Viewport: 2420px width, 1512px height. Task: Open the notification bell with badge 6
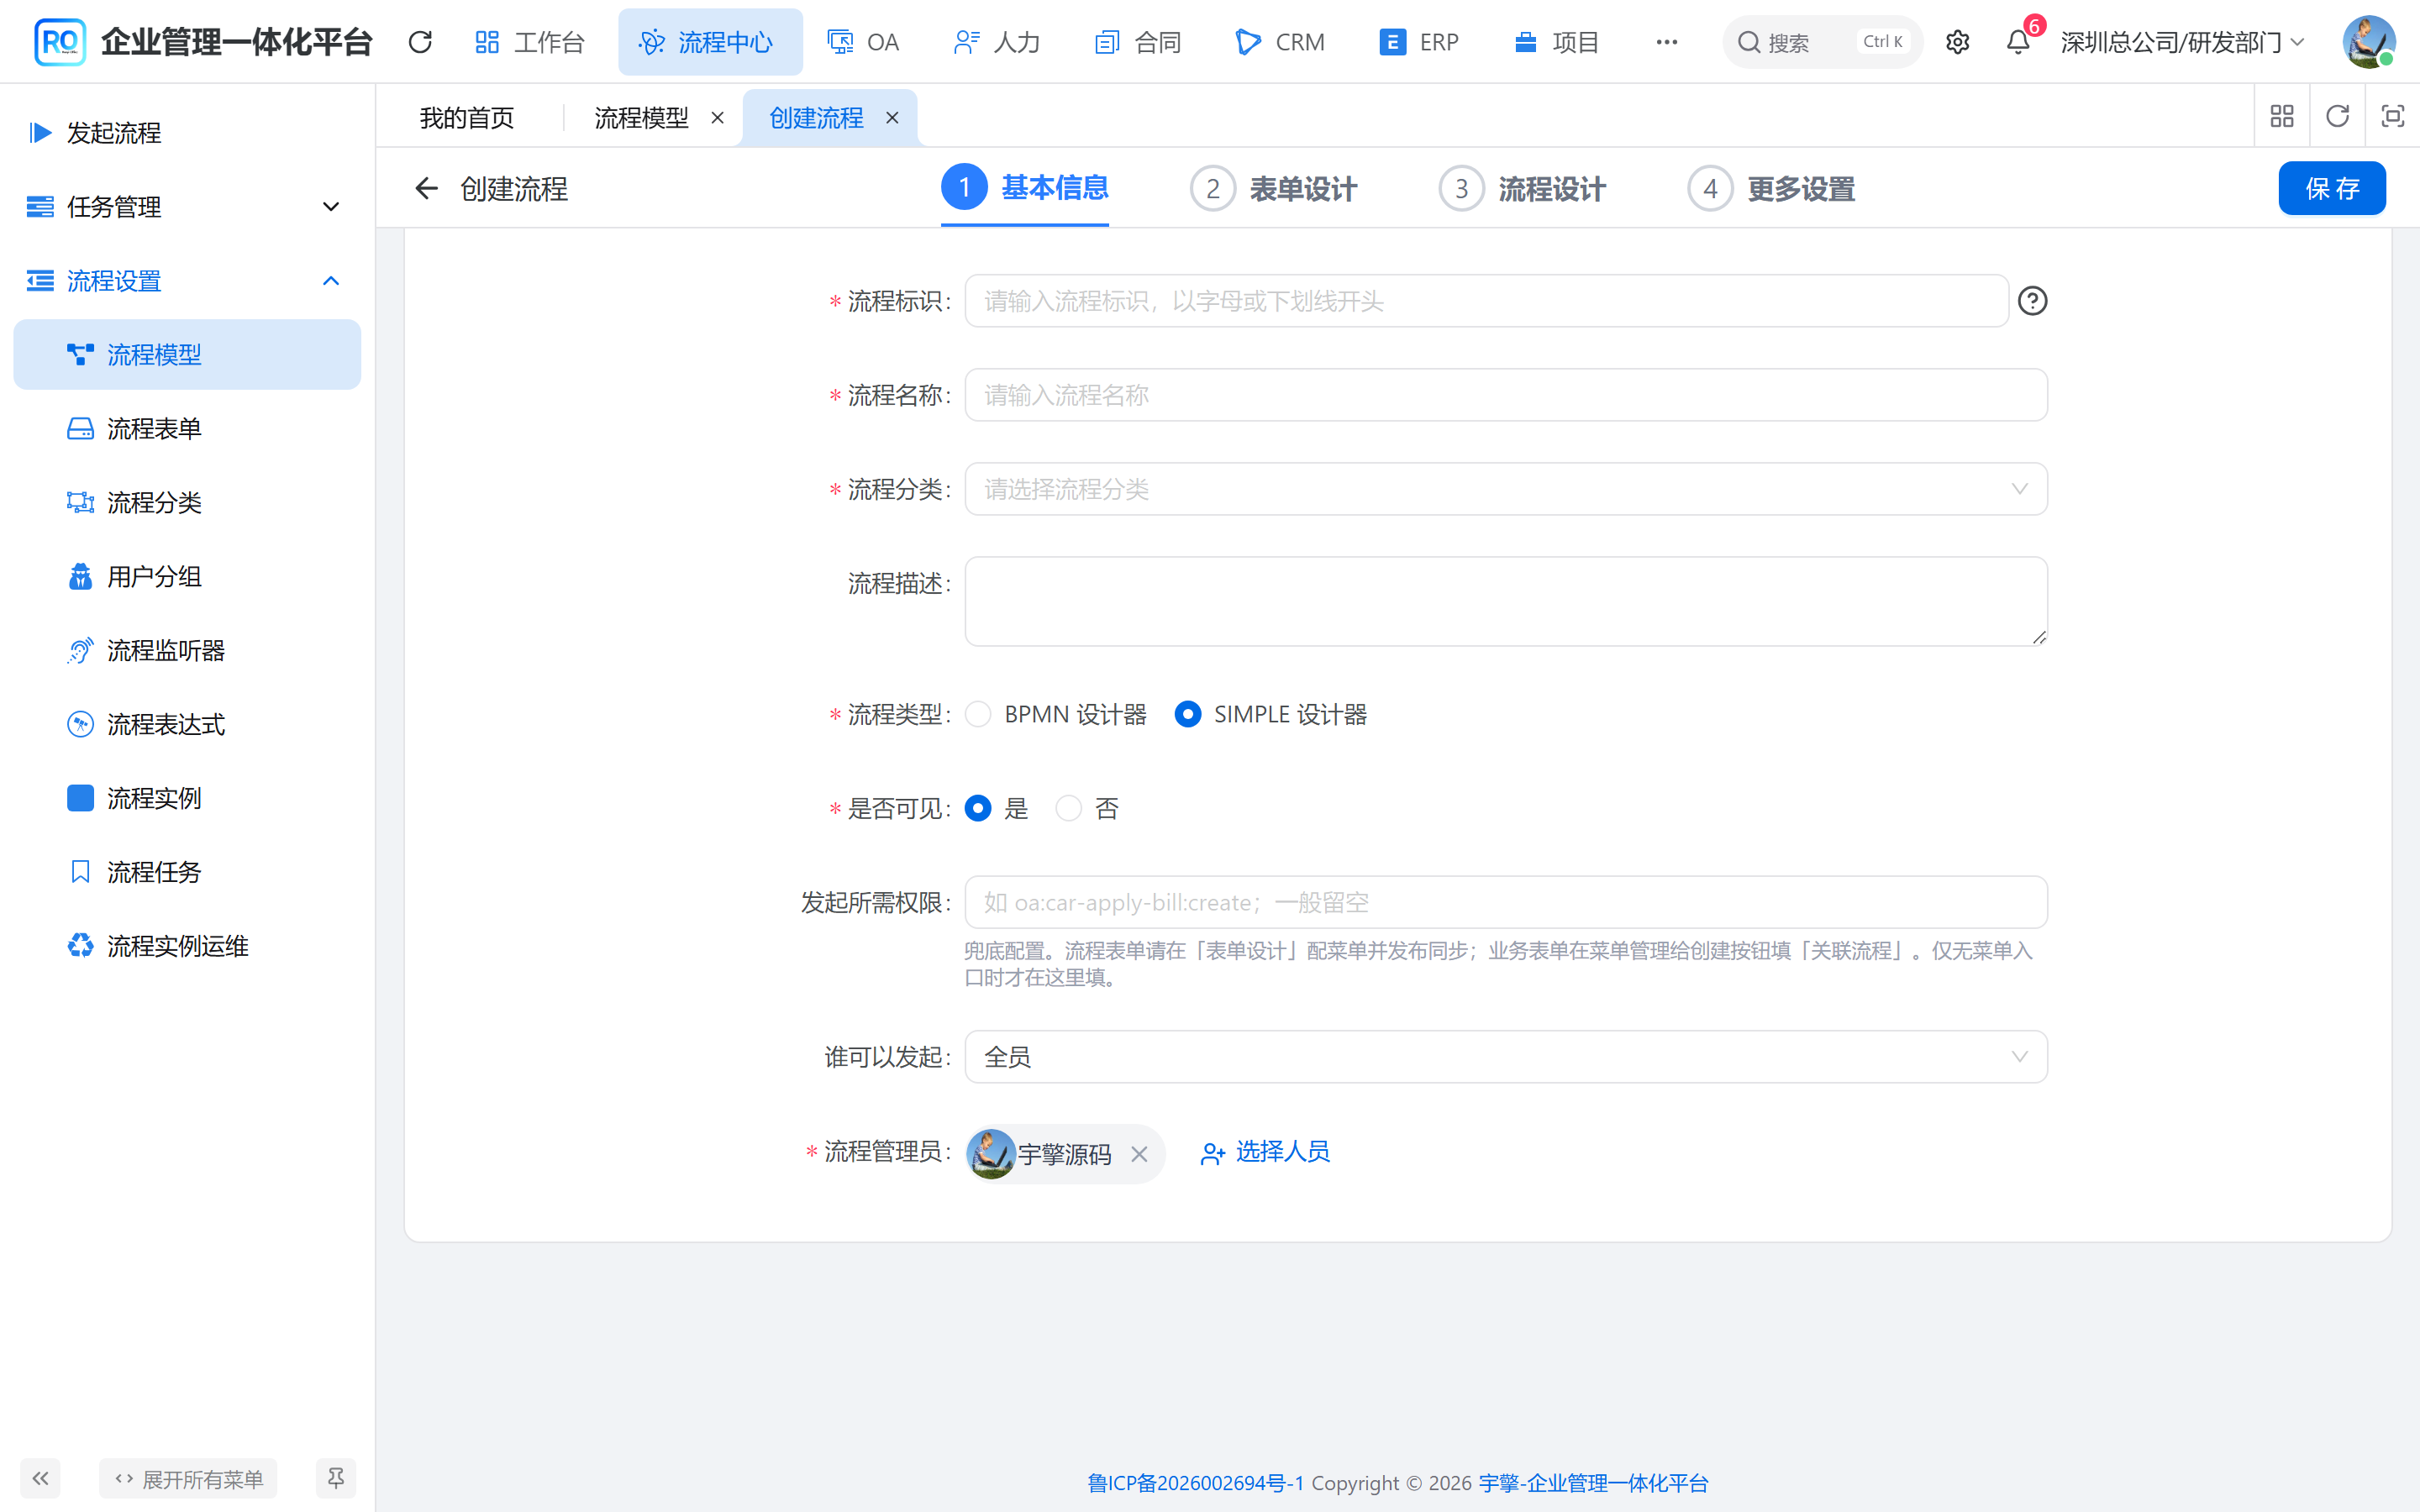click(2018, 42)
